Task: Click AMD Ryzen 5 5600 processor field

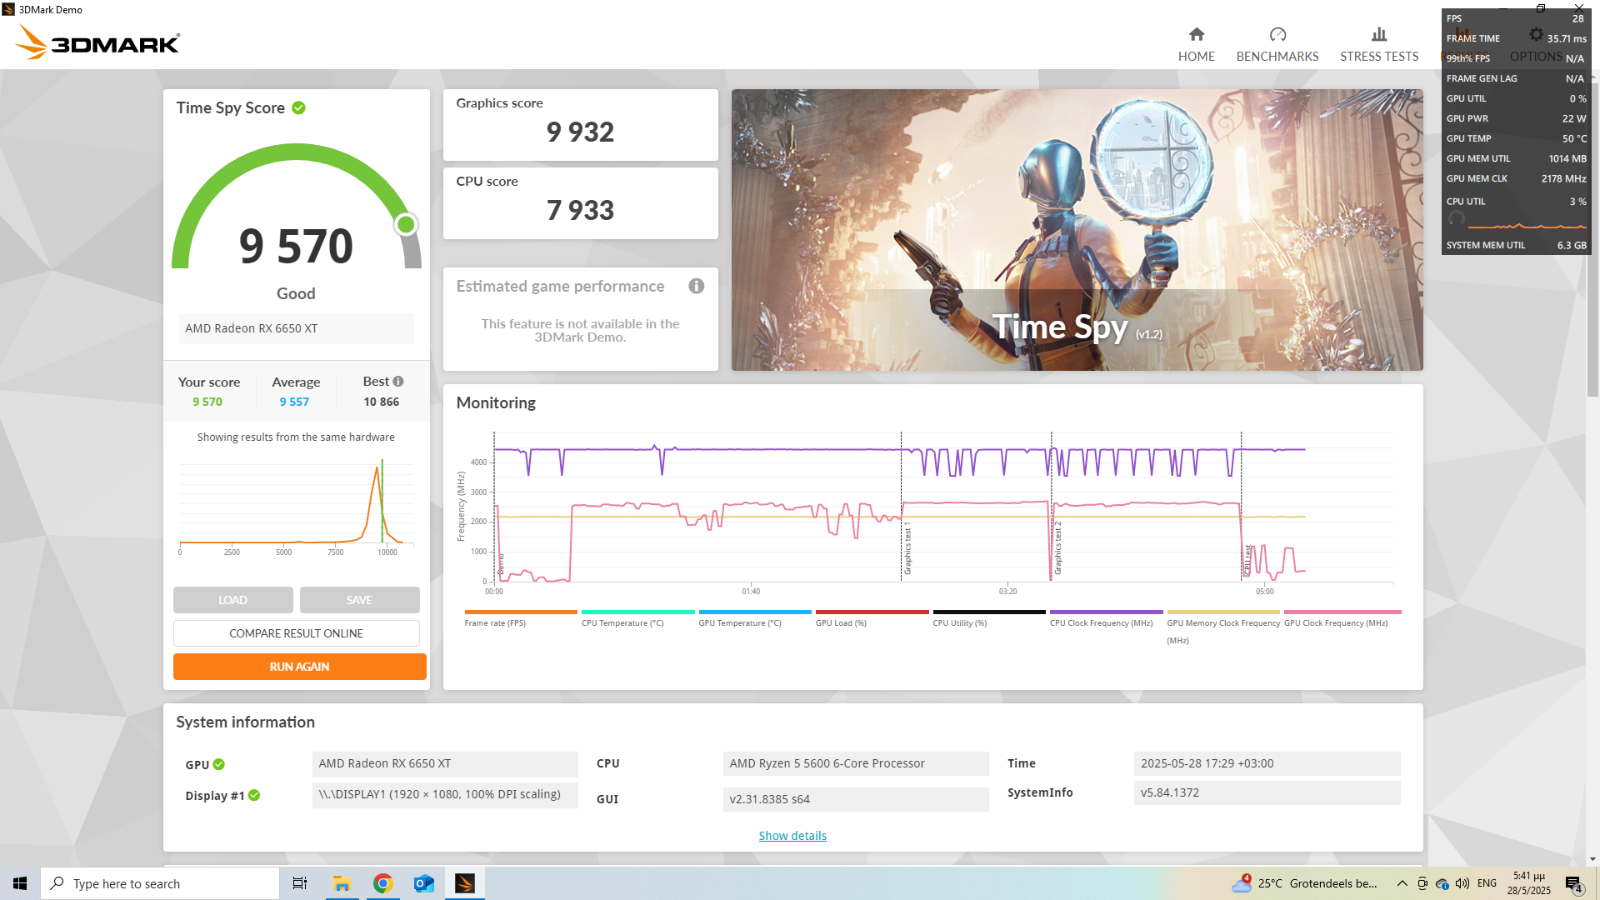Action: point(856,764)
